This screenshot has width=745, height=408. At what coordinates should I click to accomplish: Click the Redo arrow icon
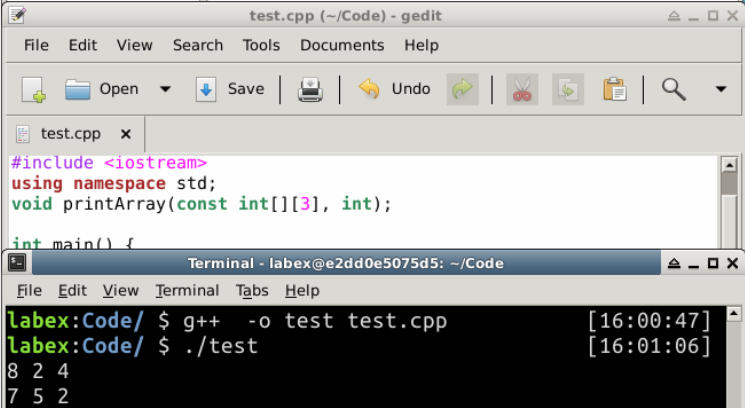point(461,90)
